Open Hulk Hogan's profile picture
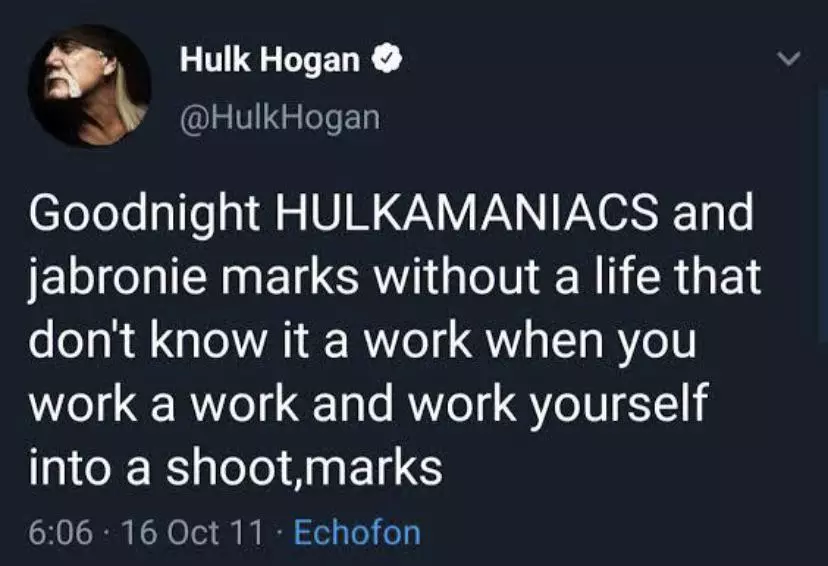Viewport: 828px width, 566px height. [90, 86]
